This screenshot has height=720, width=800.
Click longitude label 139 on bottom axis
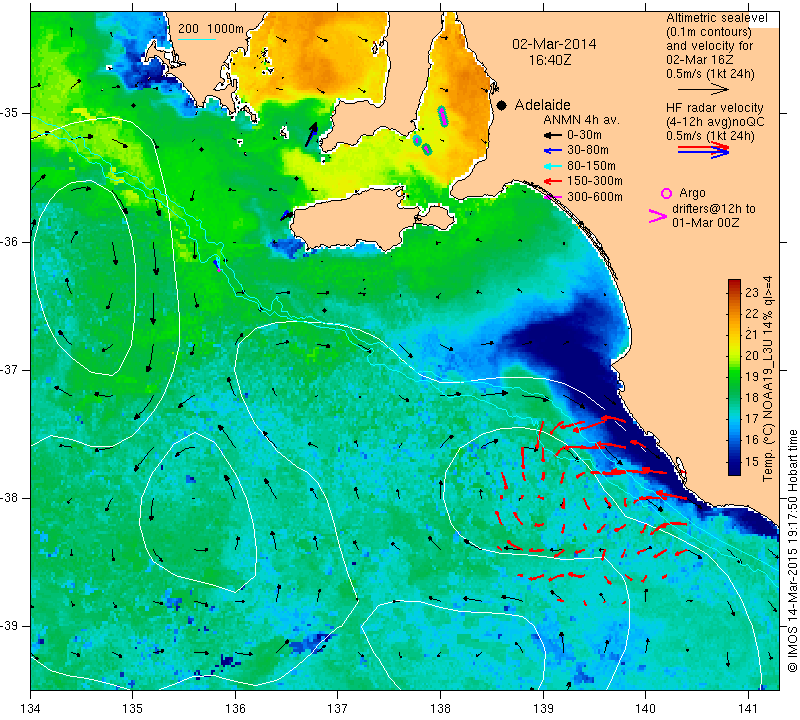543,709
